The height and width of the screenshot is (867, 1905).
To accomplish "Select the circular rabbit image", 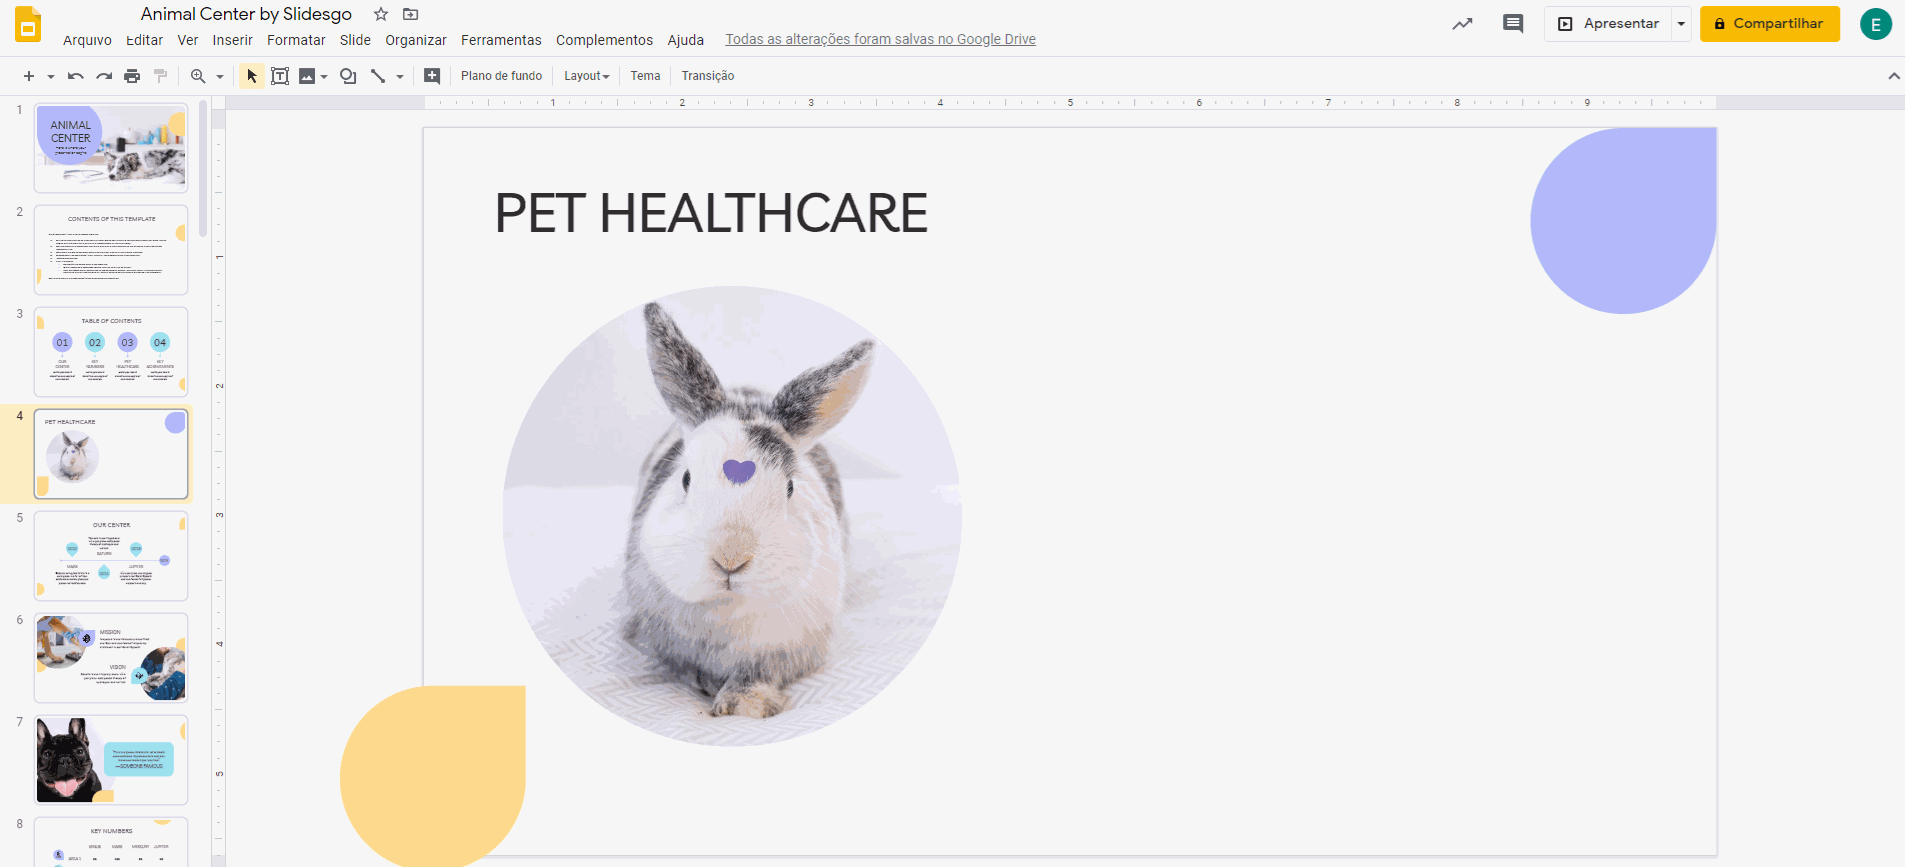I will (x=732, y=516).
